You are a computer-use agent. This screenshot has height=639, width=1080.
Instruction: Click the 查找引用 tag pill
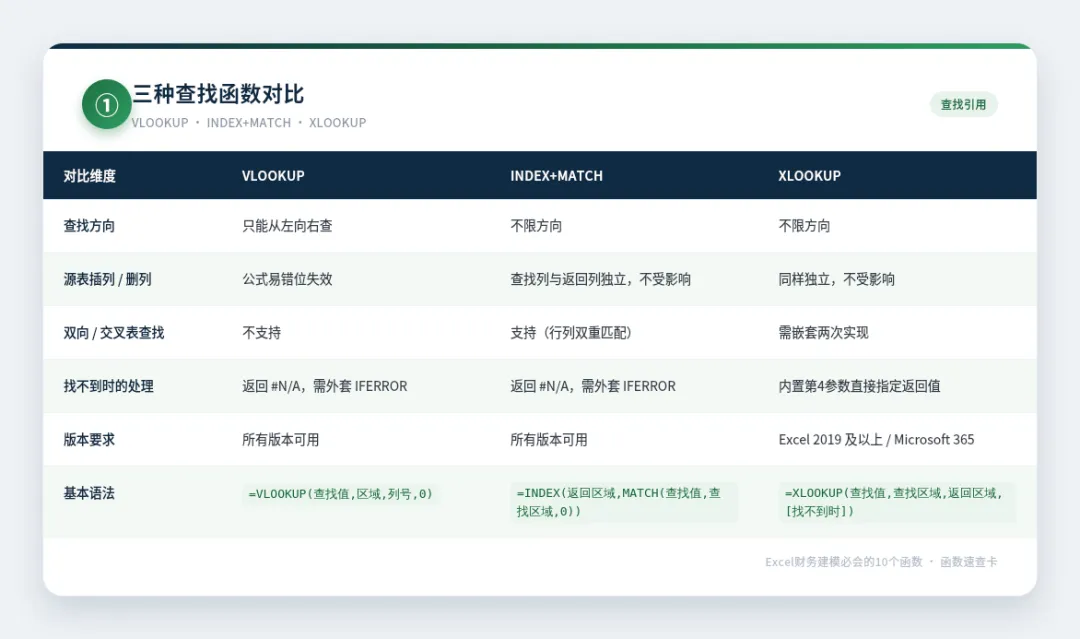(x=963, y=105)
